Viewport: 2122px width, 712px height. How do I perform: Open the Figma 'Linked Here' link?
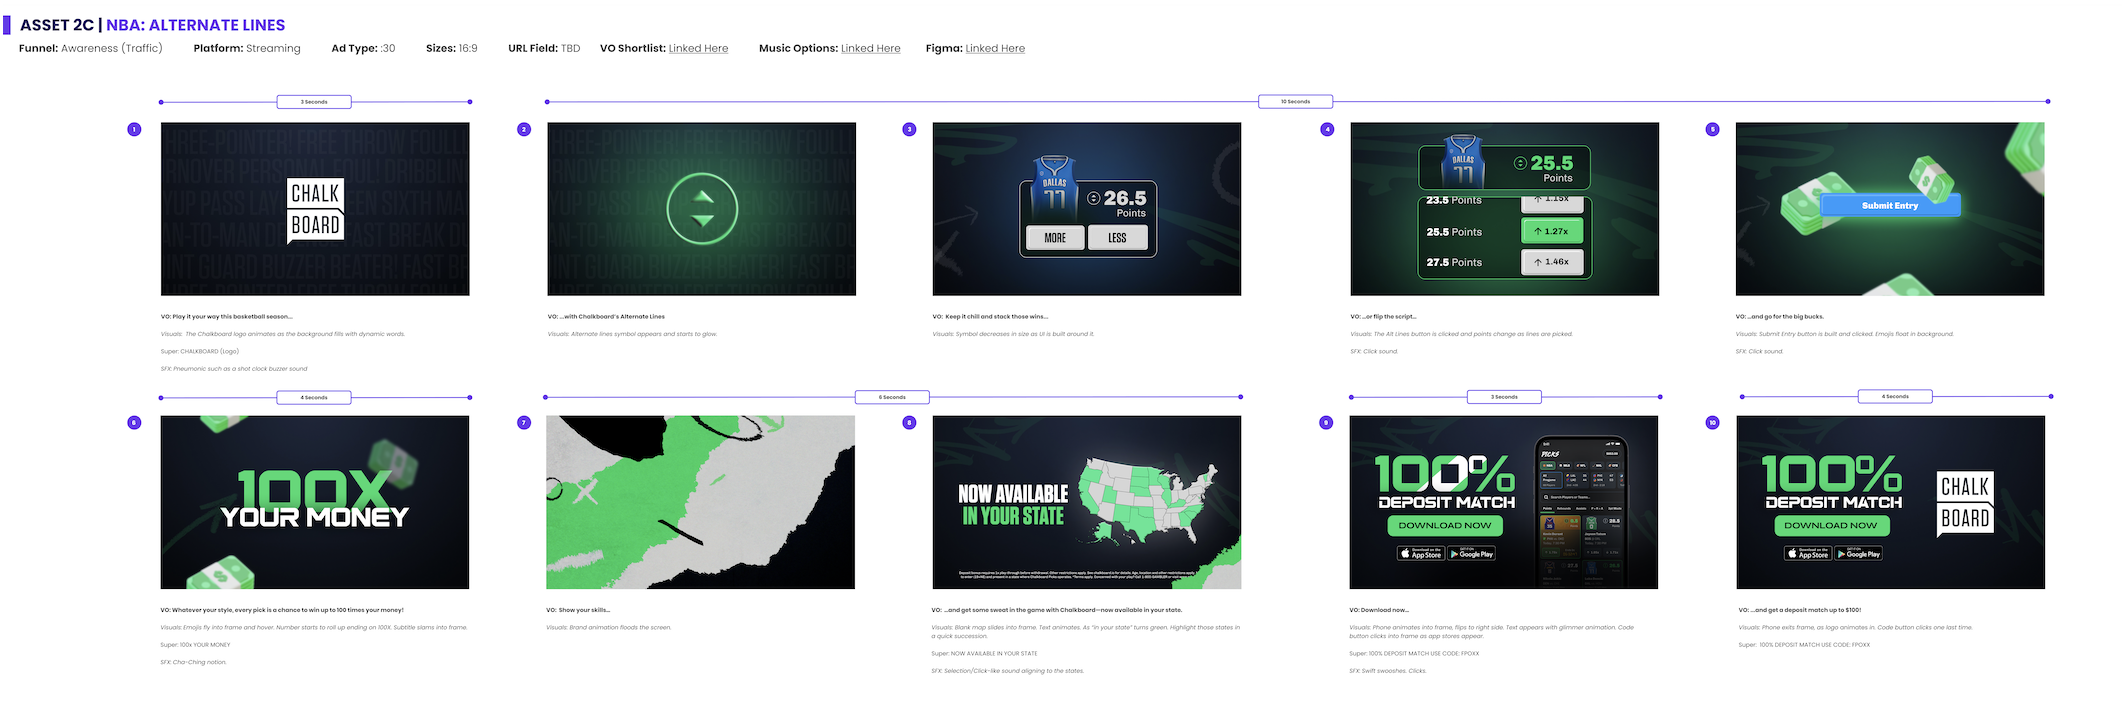[995, 48]
